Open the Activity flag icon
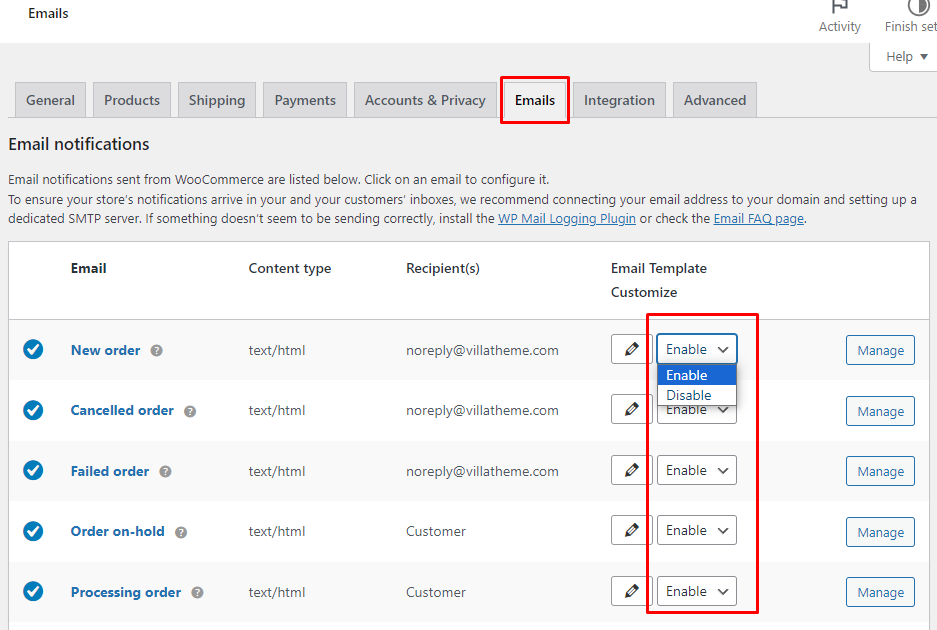Screen dimensions: 937x630 click(x=840, y=17)
